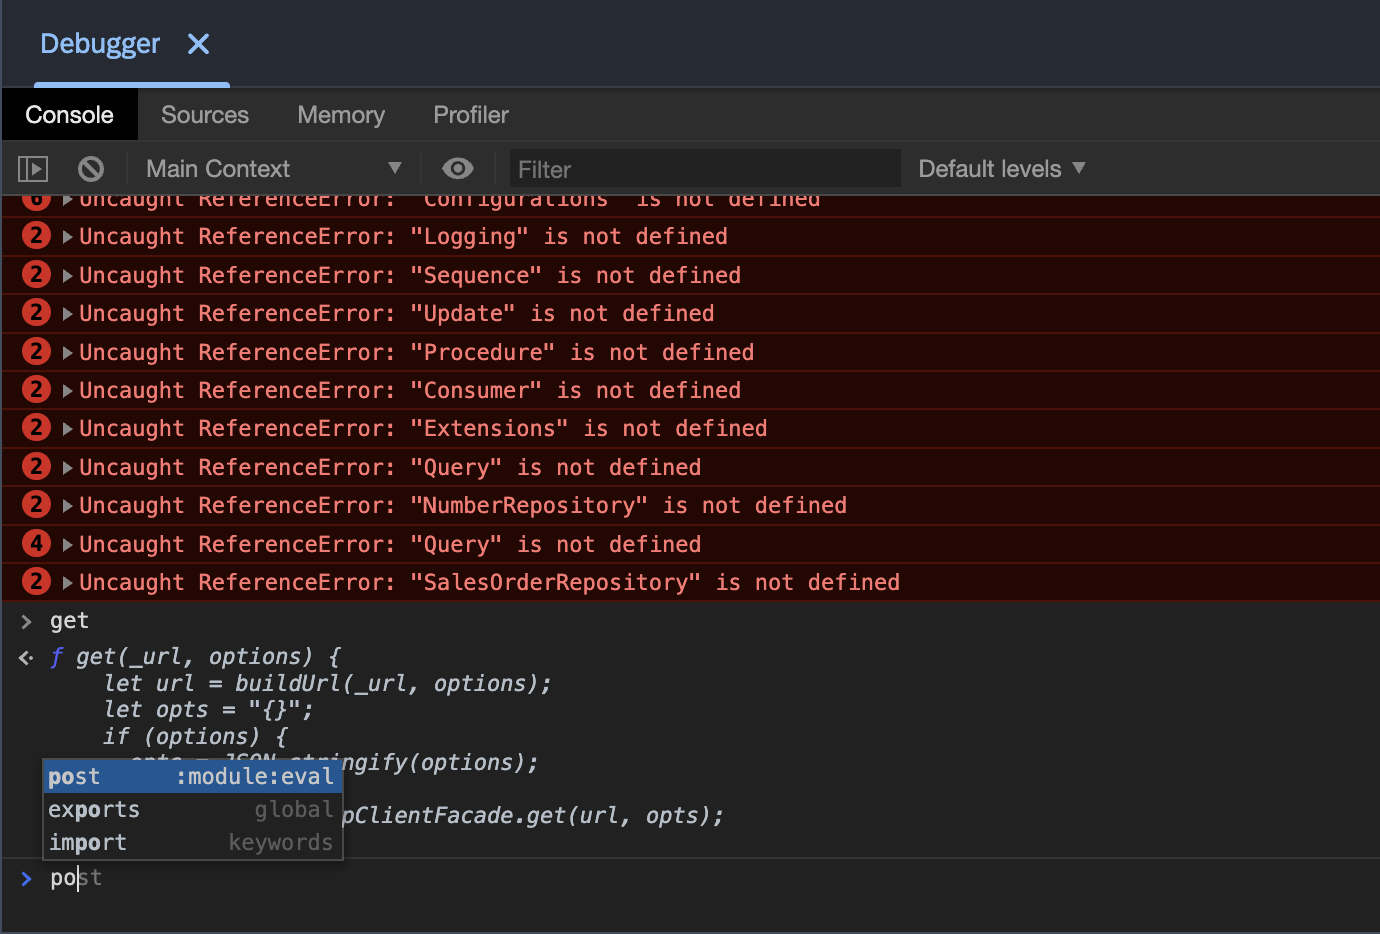Open the Main Context dropdown
The image size is (1380, 934).
tap(274, 169)
